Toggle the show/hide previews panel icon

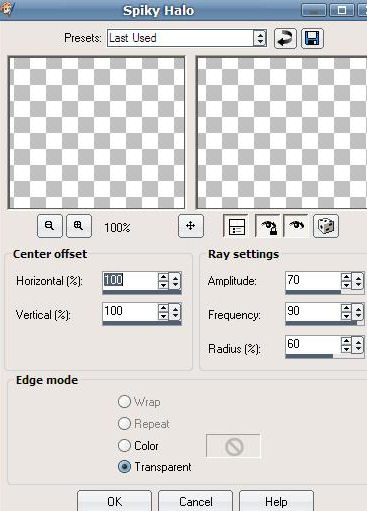236,226
